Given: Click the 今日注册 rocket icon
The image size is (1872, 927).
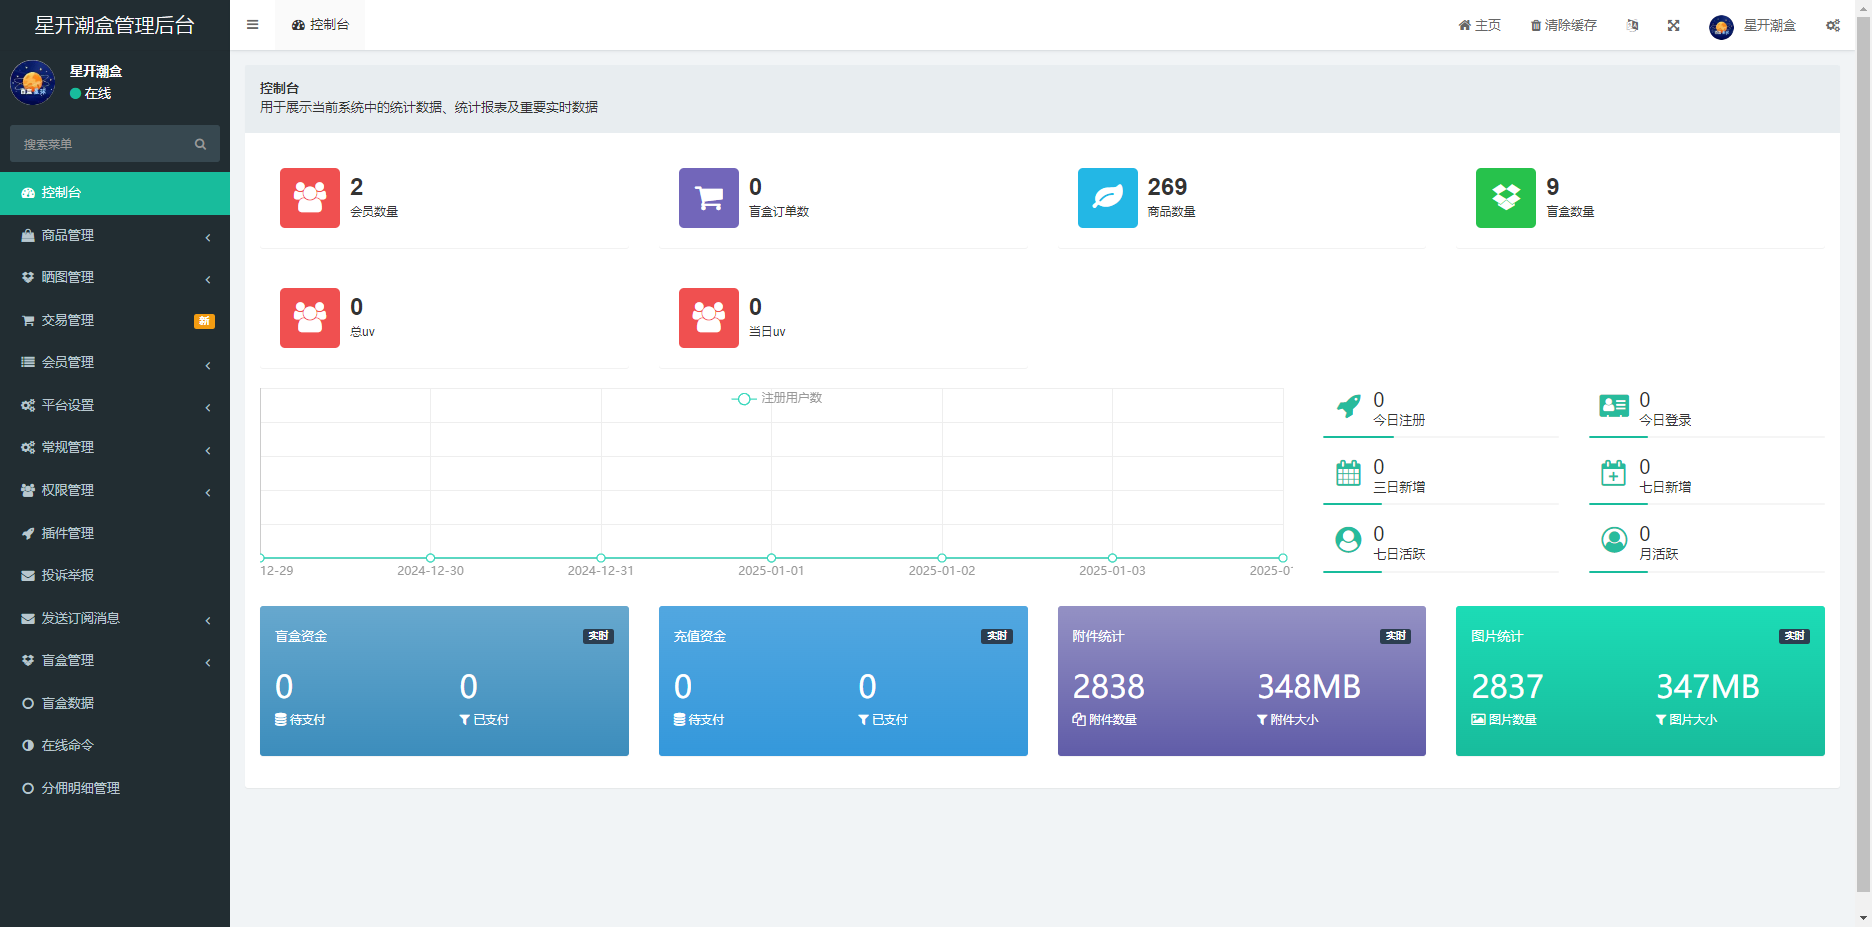Looking at the screenshot, I should (1349, 406).
